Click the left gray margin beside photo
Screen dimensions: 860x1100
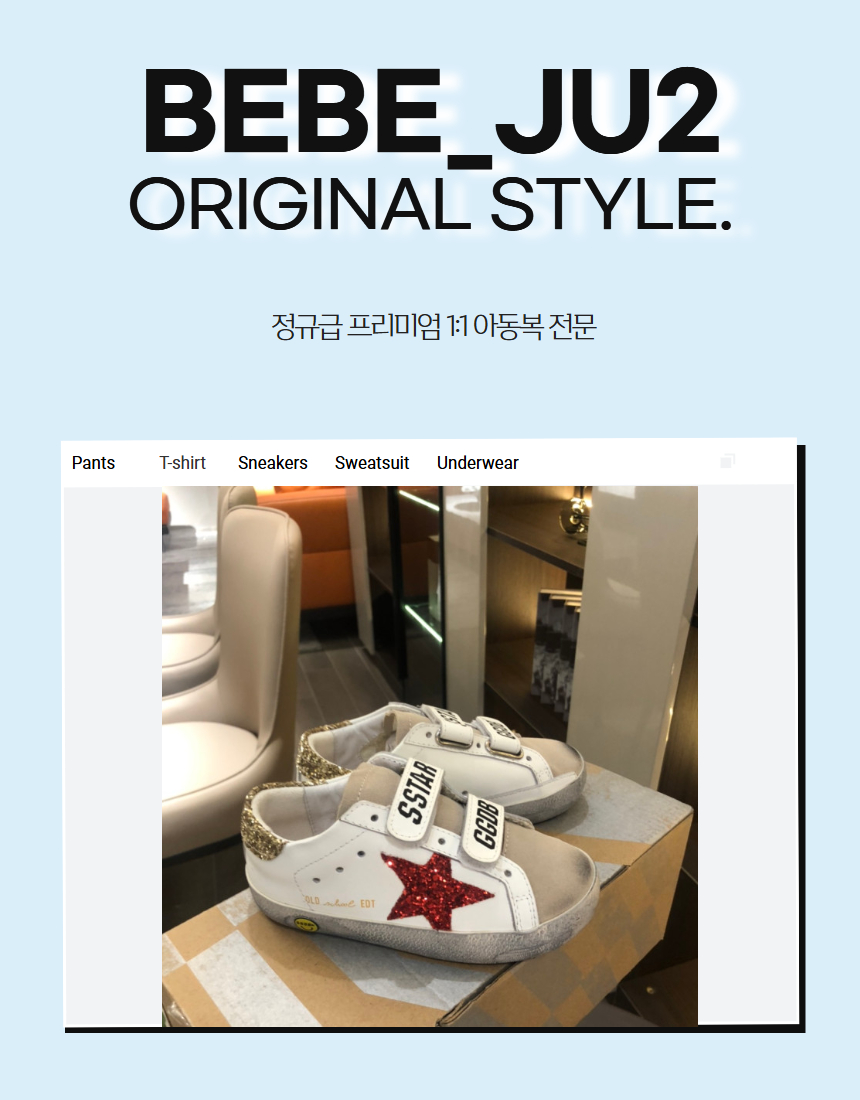[x=113, y=756]
